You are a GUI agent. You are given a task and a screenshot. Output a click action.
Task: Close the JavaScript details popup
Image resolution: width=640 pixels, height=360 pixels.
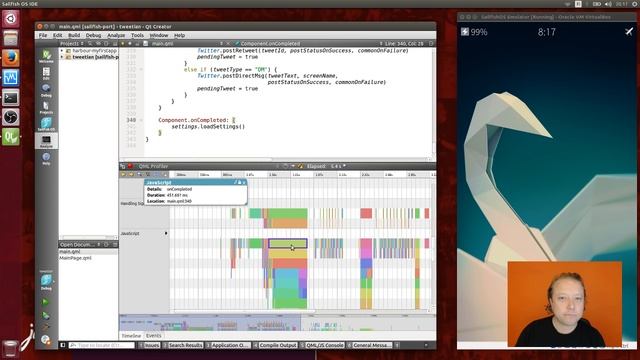(244, 182)
